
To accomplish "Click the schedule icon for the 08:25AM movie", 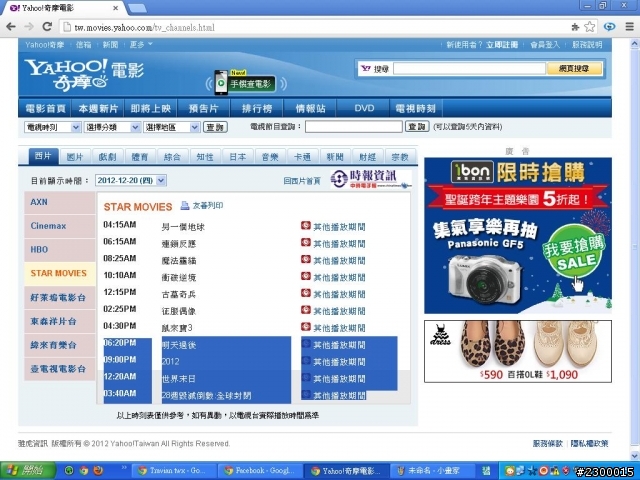I will 306,259.
